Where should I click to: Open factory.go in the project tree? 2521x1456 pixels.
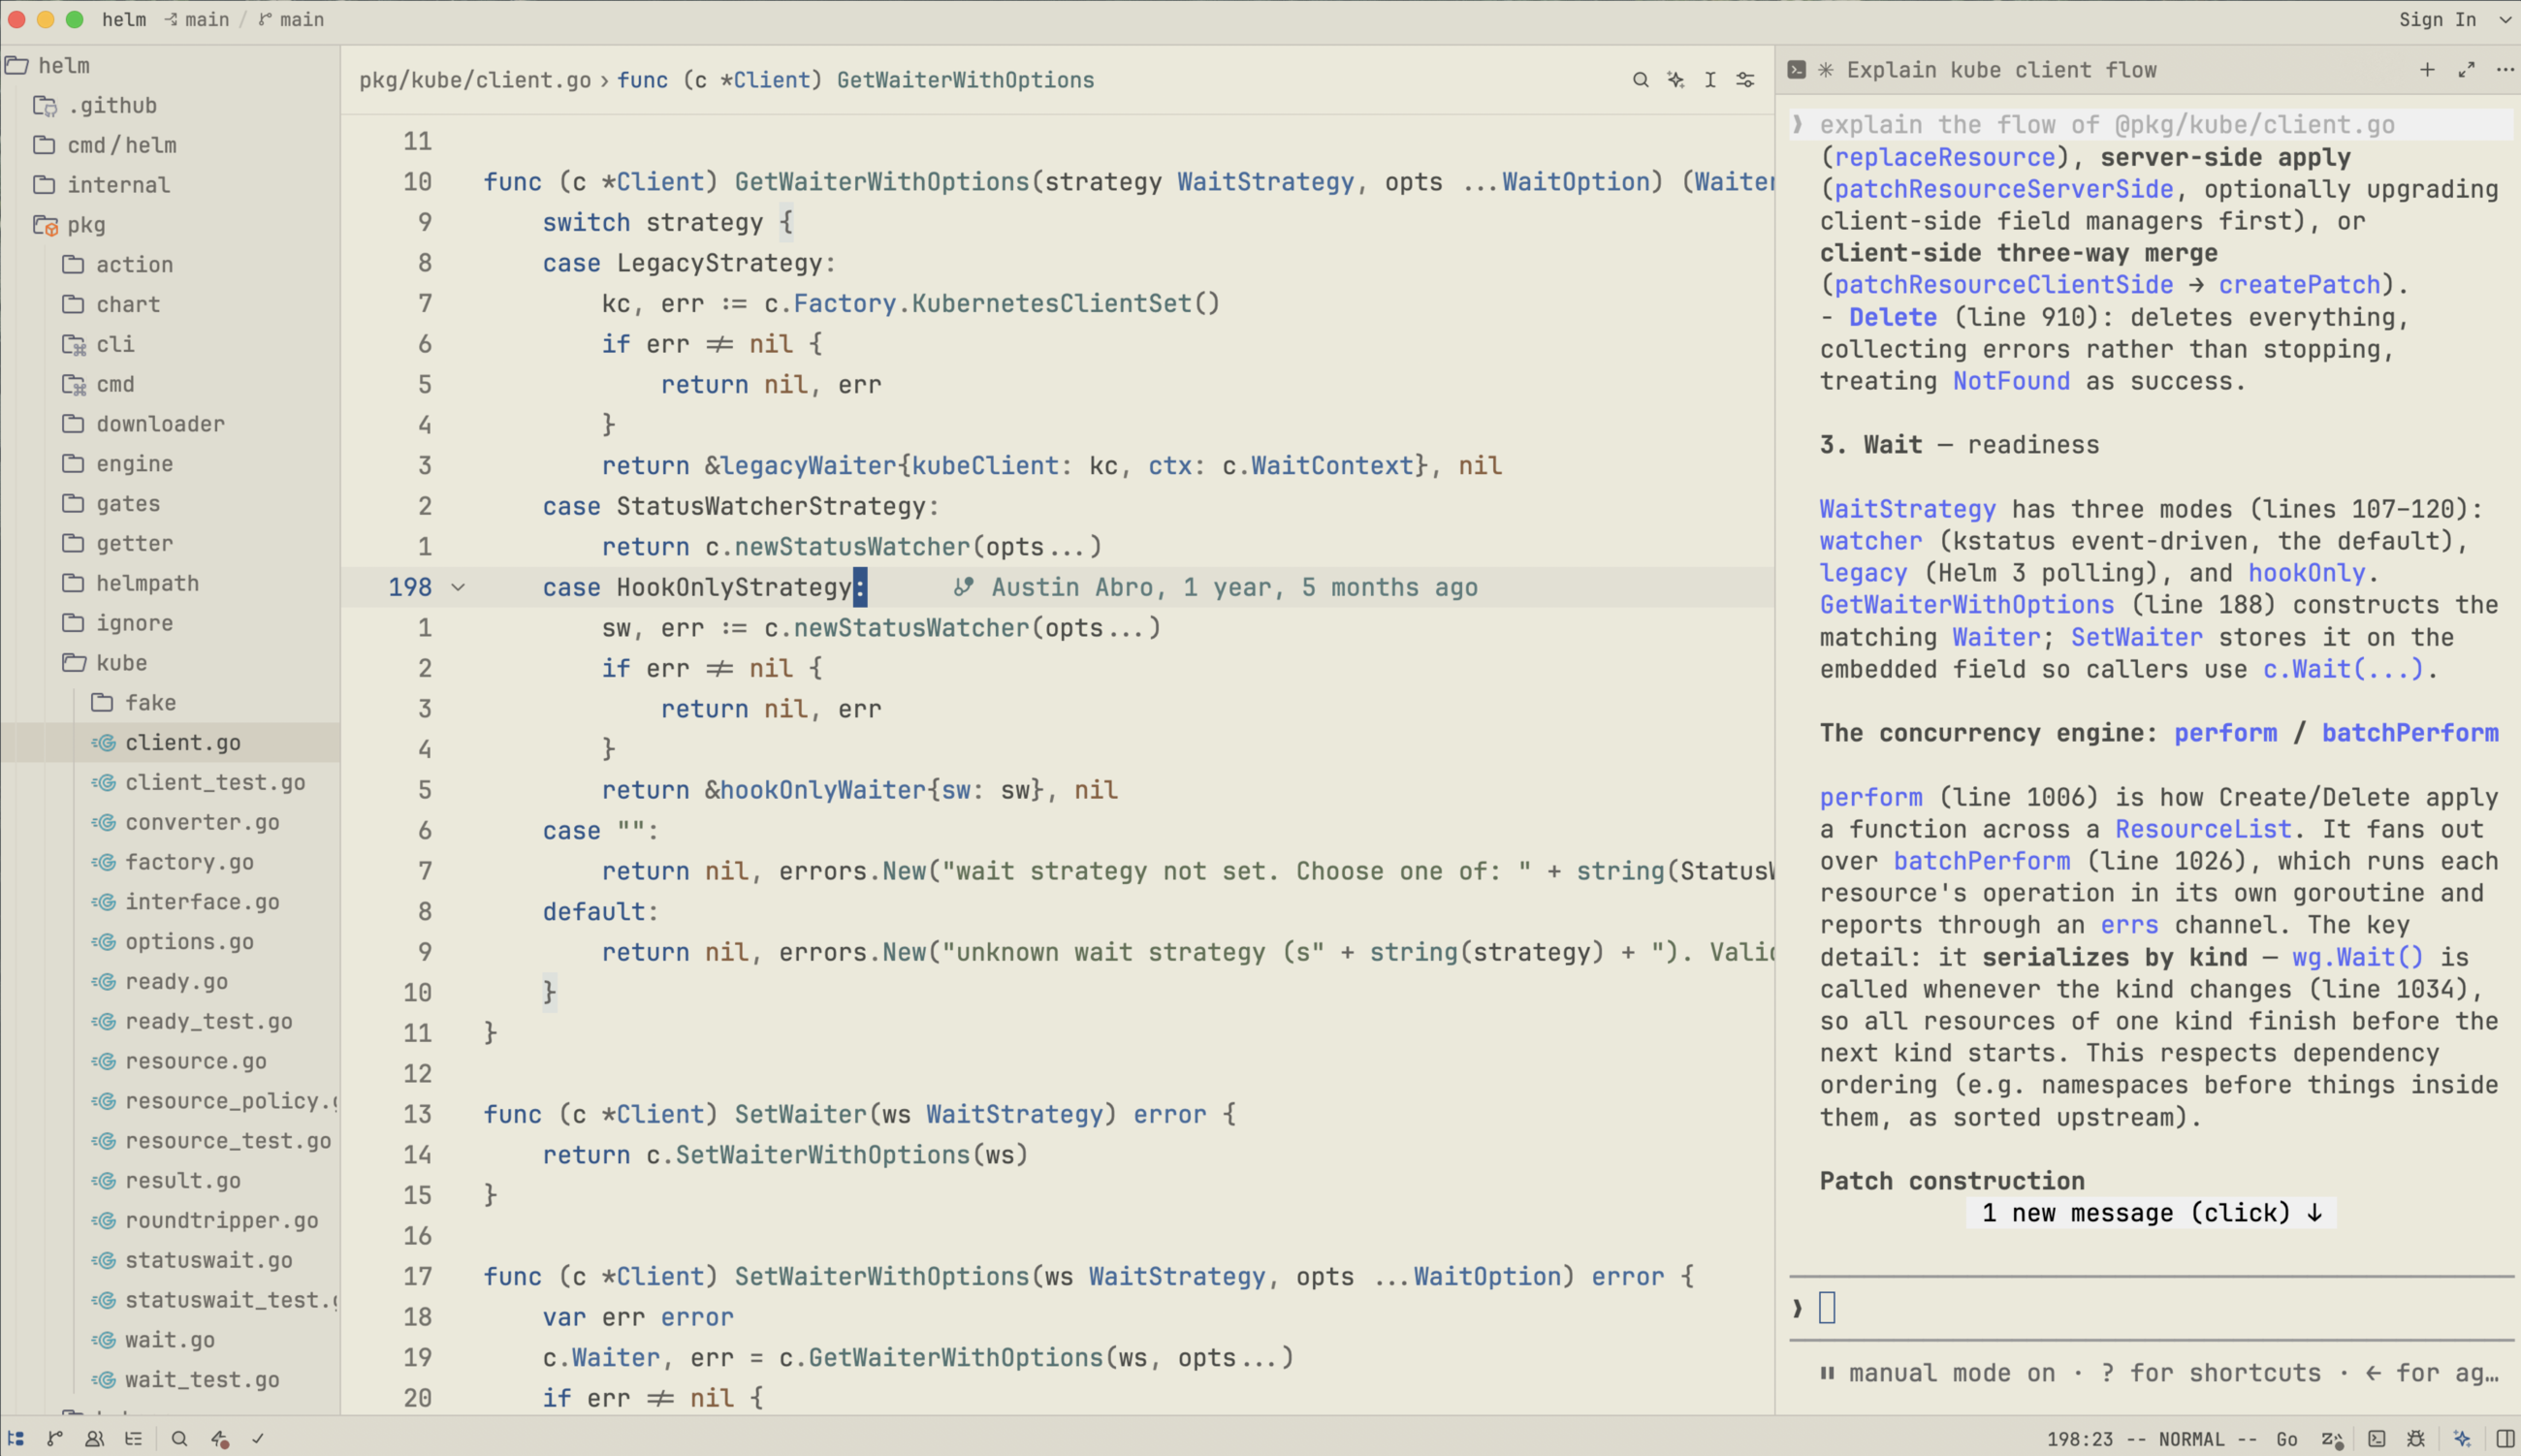click(x=189, y=862)
